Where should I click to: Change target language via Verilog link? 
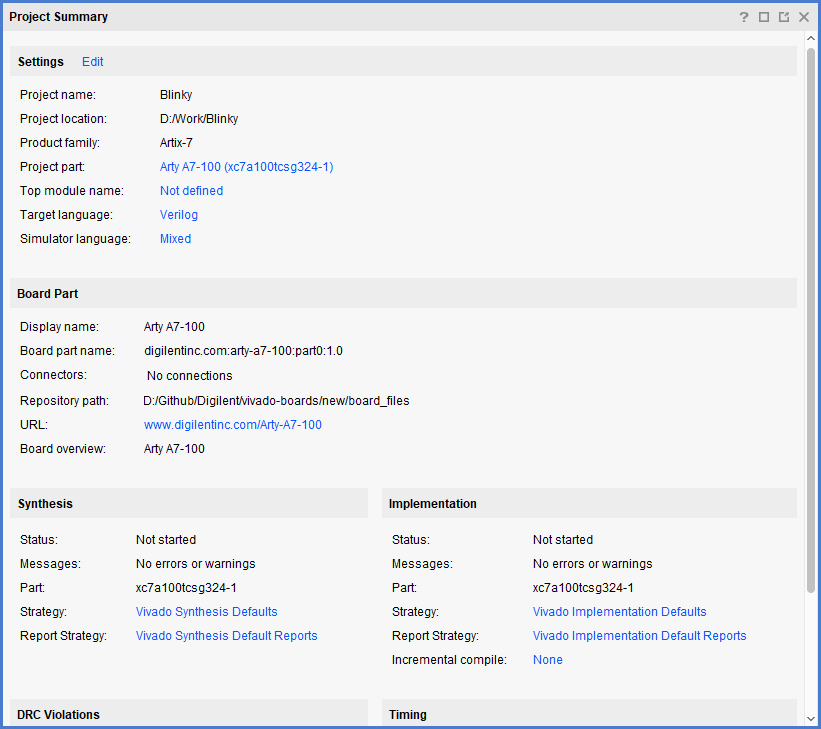coord(179,215)
